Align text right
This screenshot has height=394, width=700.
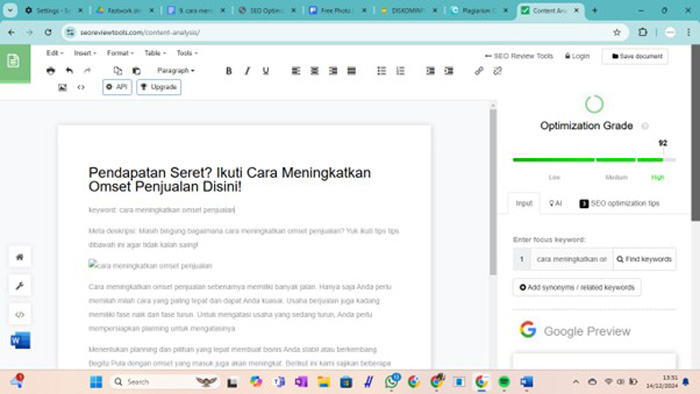coord(333,71)
